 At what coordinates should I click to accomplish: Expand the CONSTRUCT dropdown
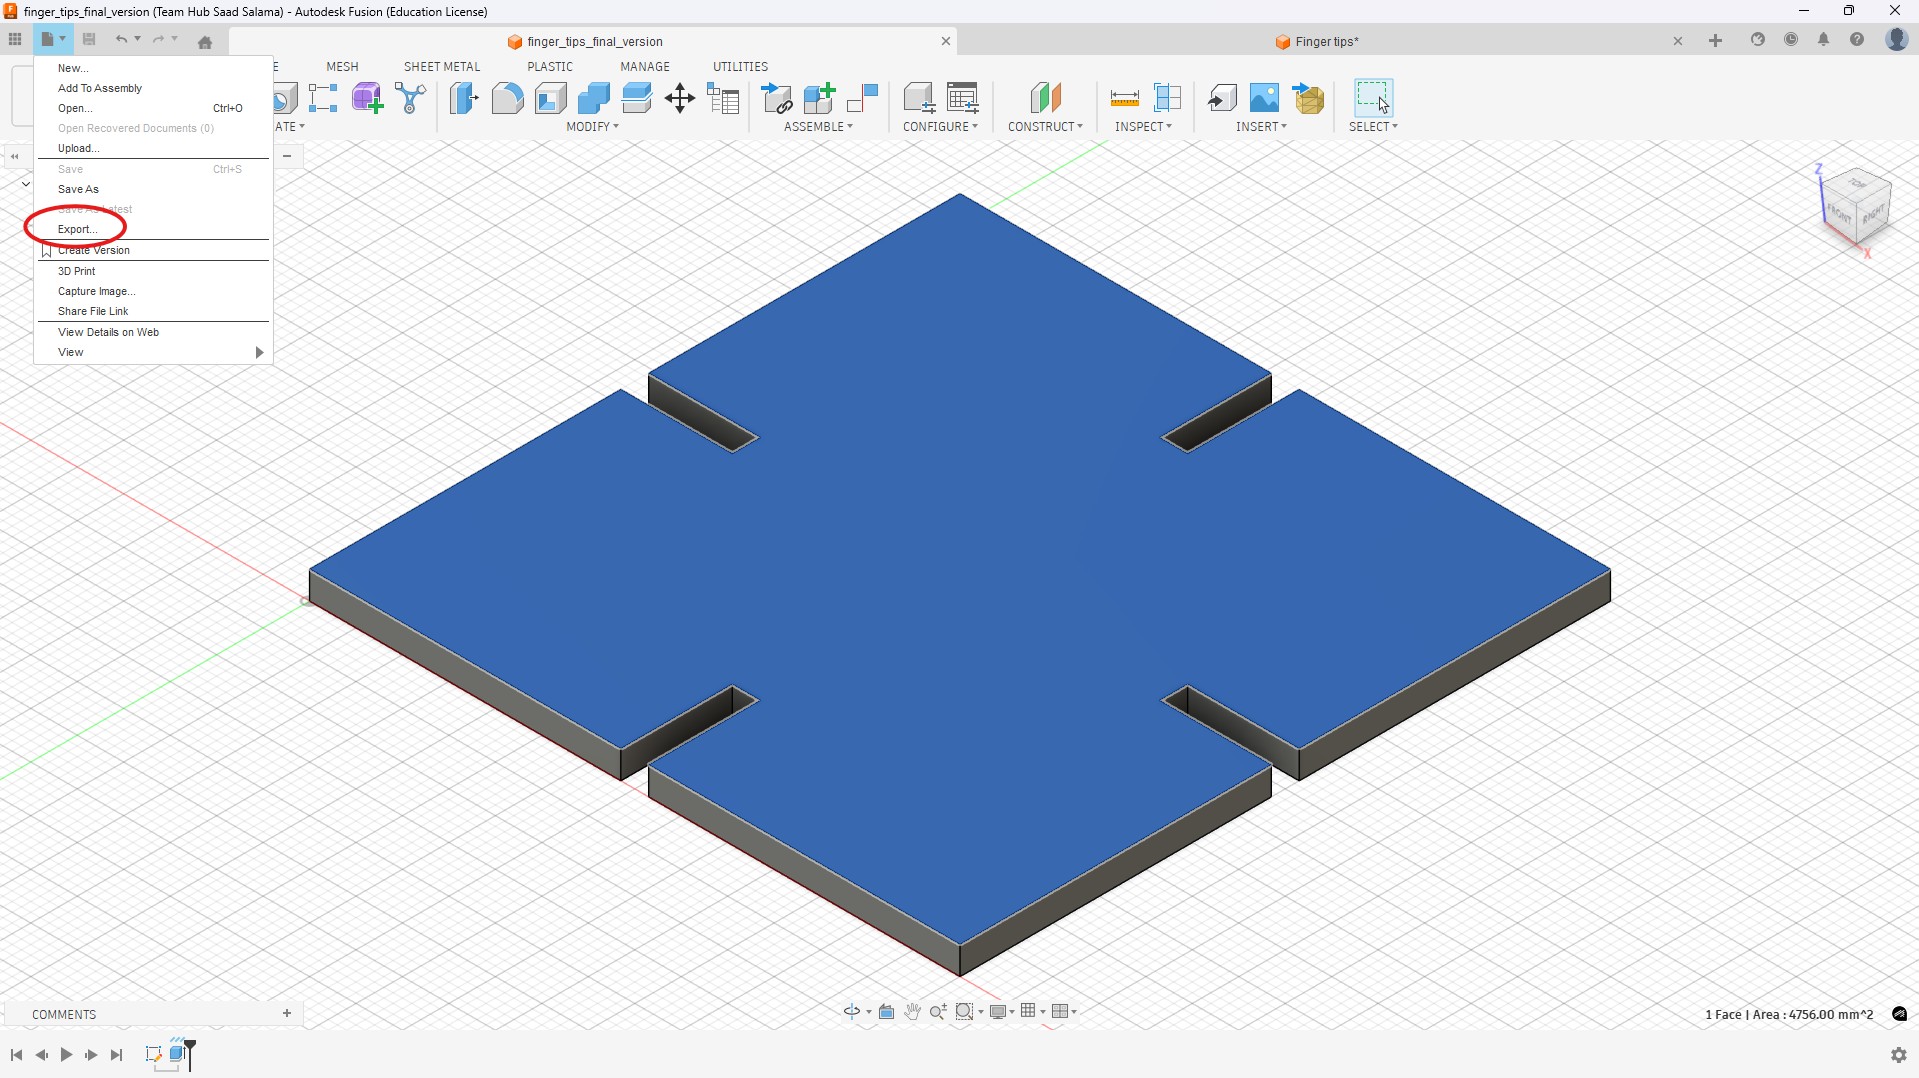pyautogui.click(x=1045, y=127)
